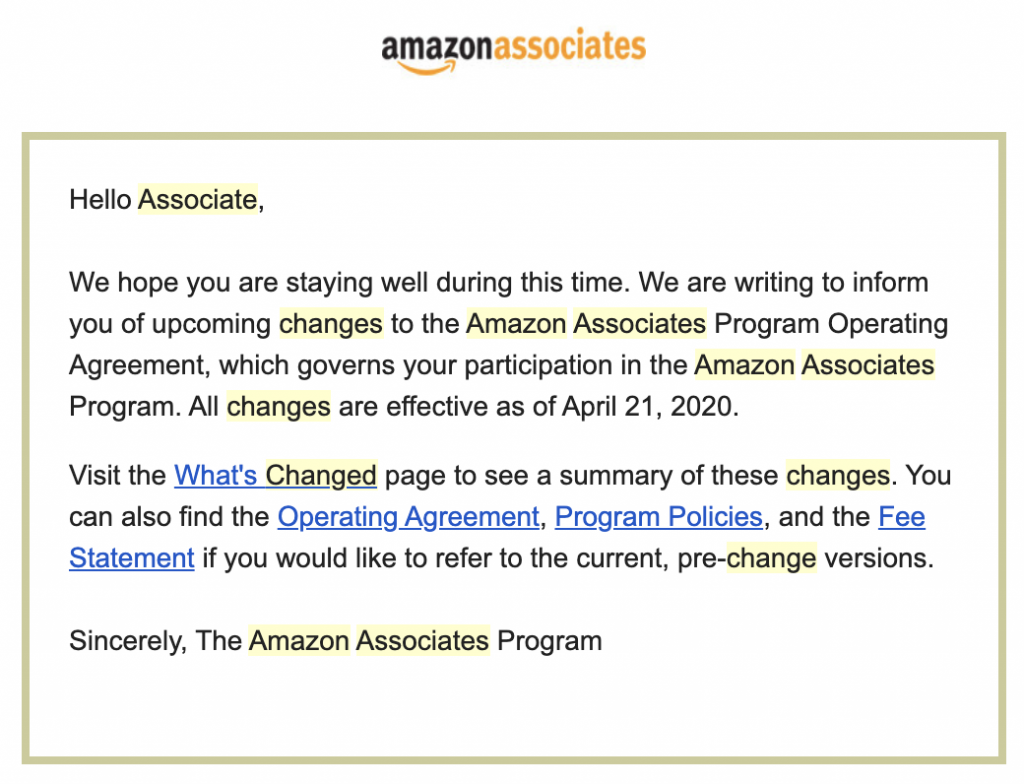This screenshot has height=784, width=1024.
Task: Open the Statement link at line start
Action: tap(132, 558)
